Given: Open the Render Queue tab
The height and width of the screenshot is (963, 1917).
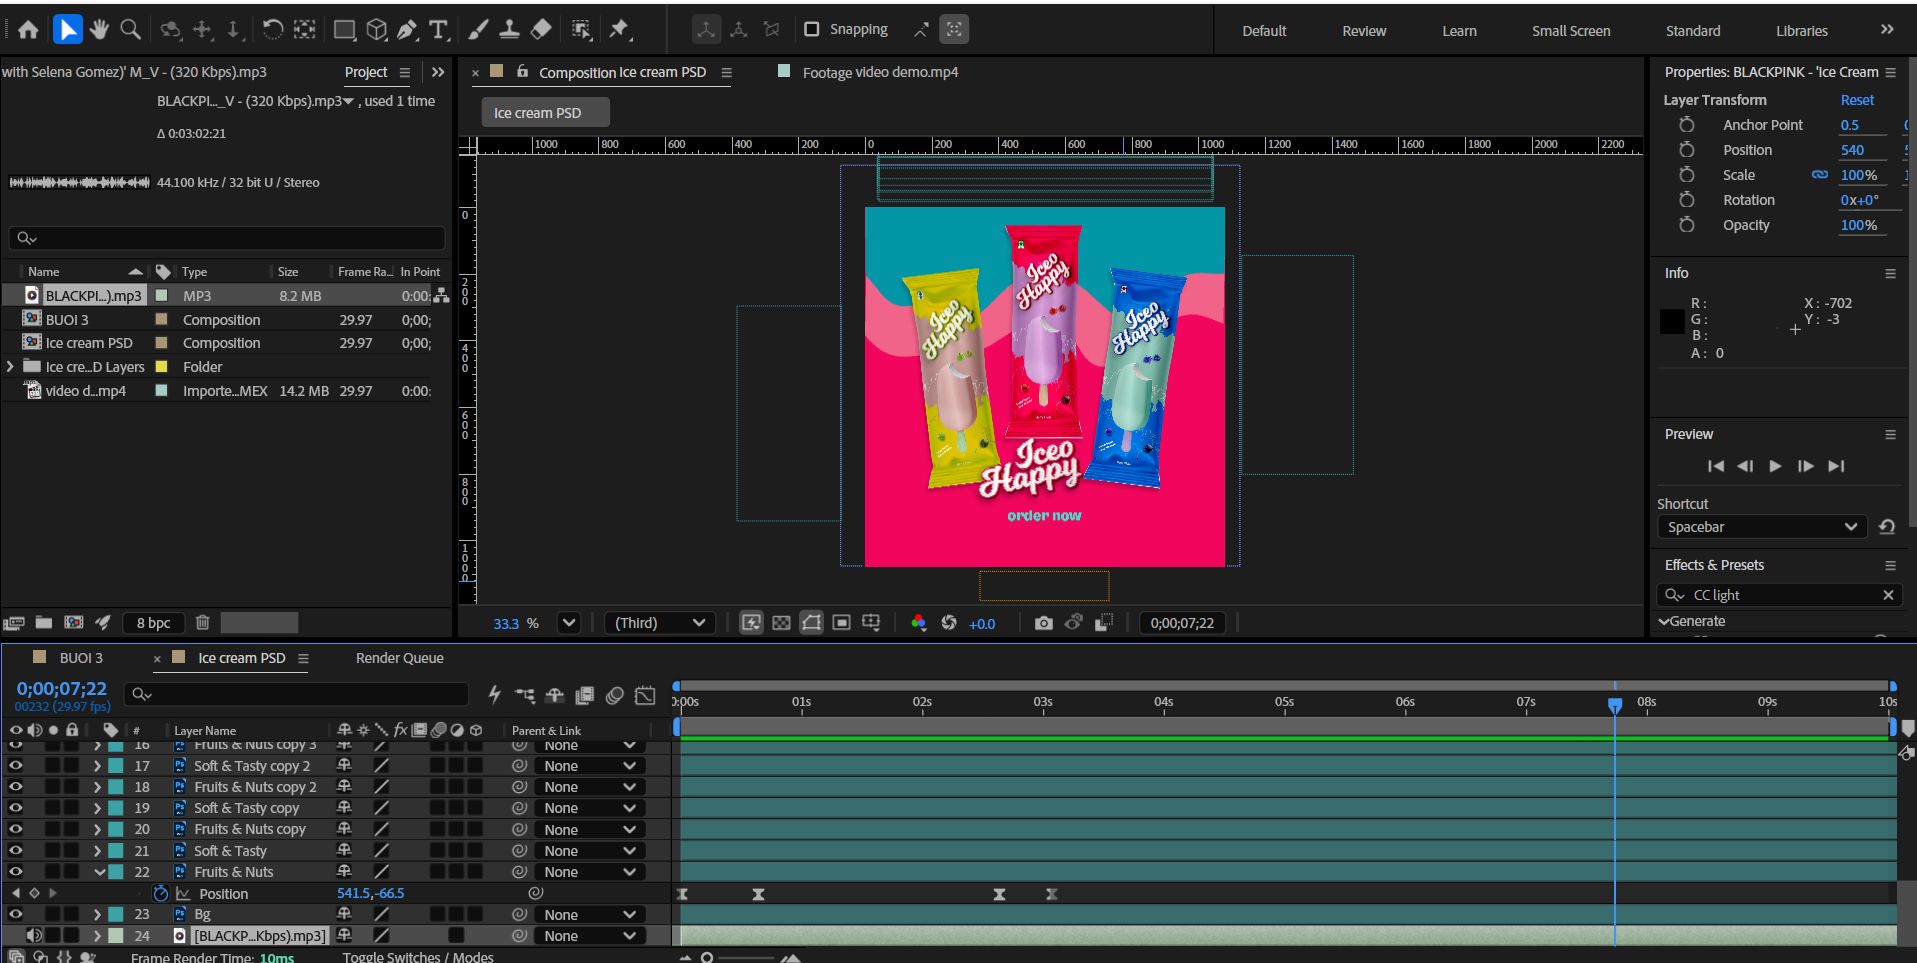Looking at the screenshot, I should (x=399, y=658).
